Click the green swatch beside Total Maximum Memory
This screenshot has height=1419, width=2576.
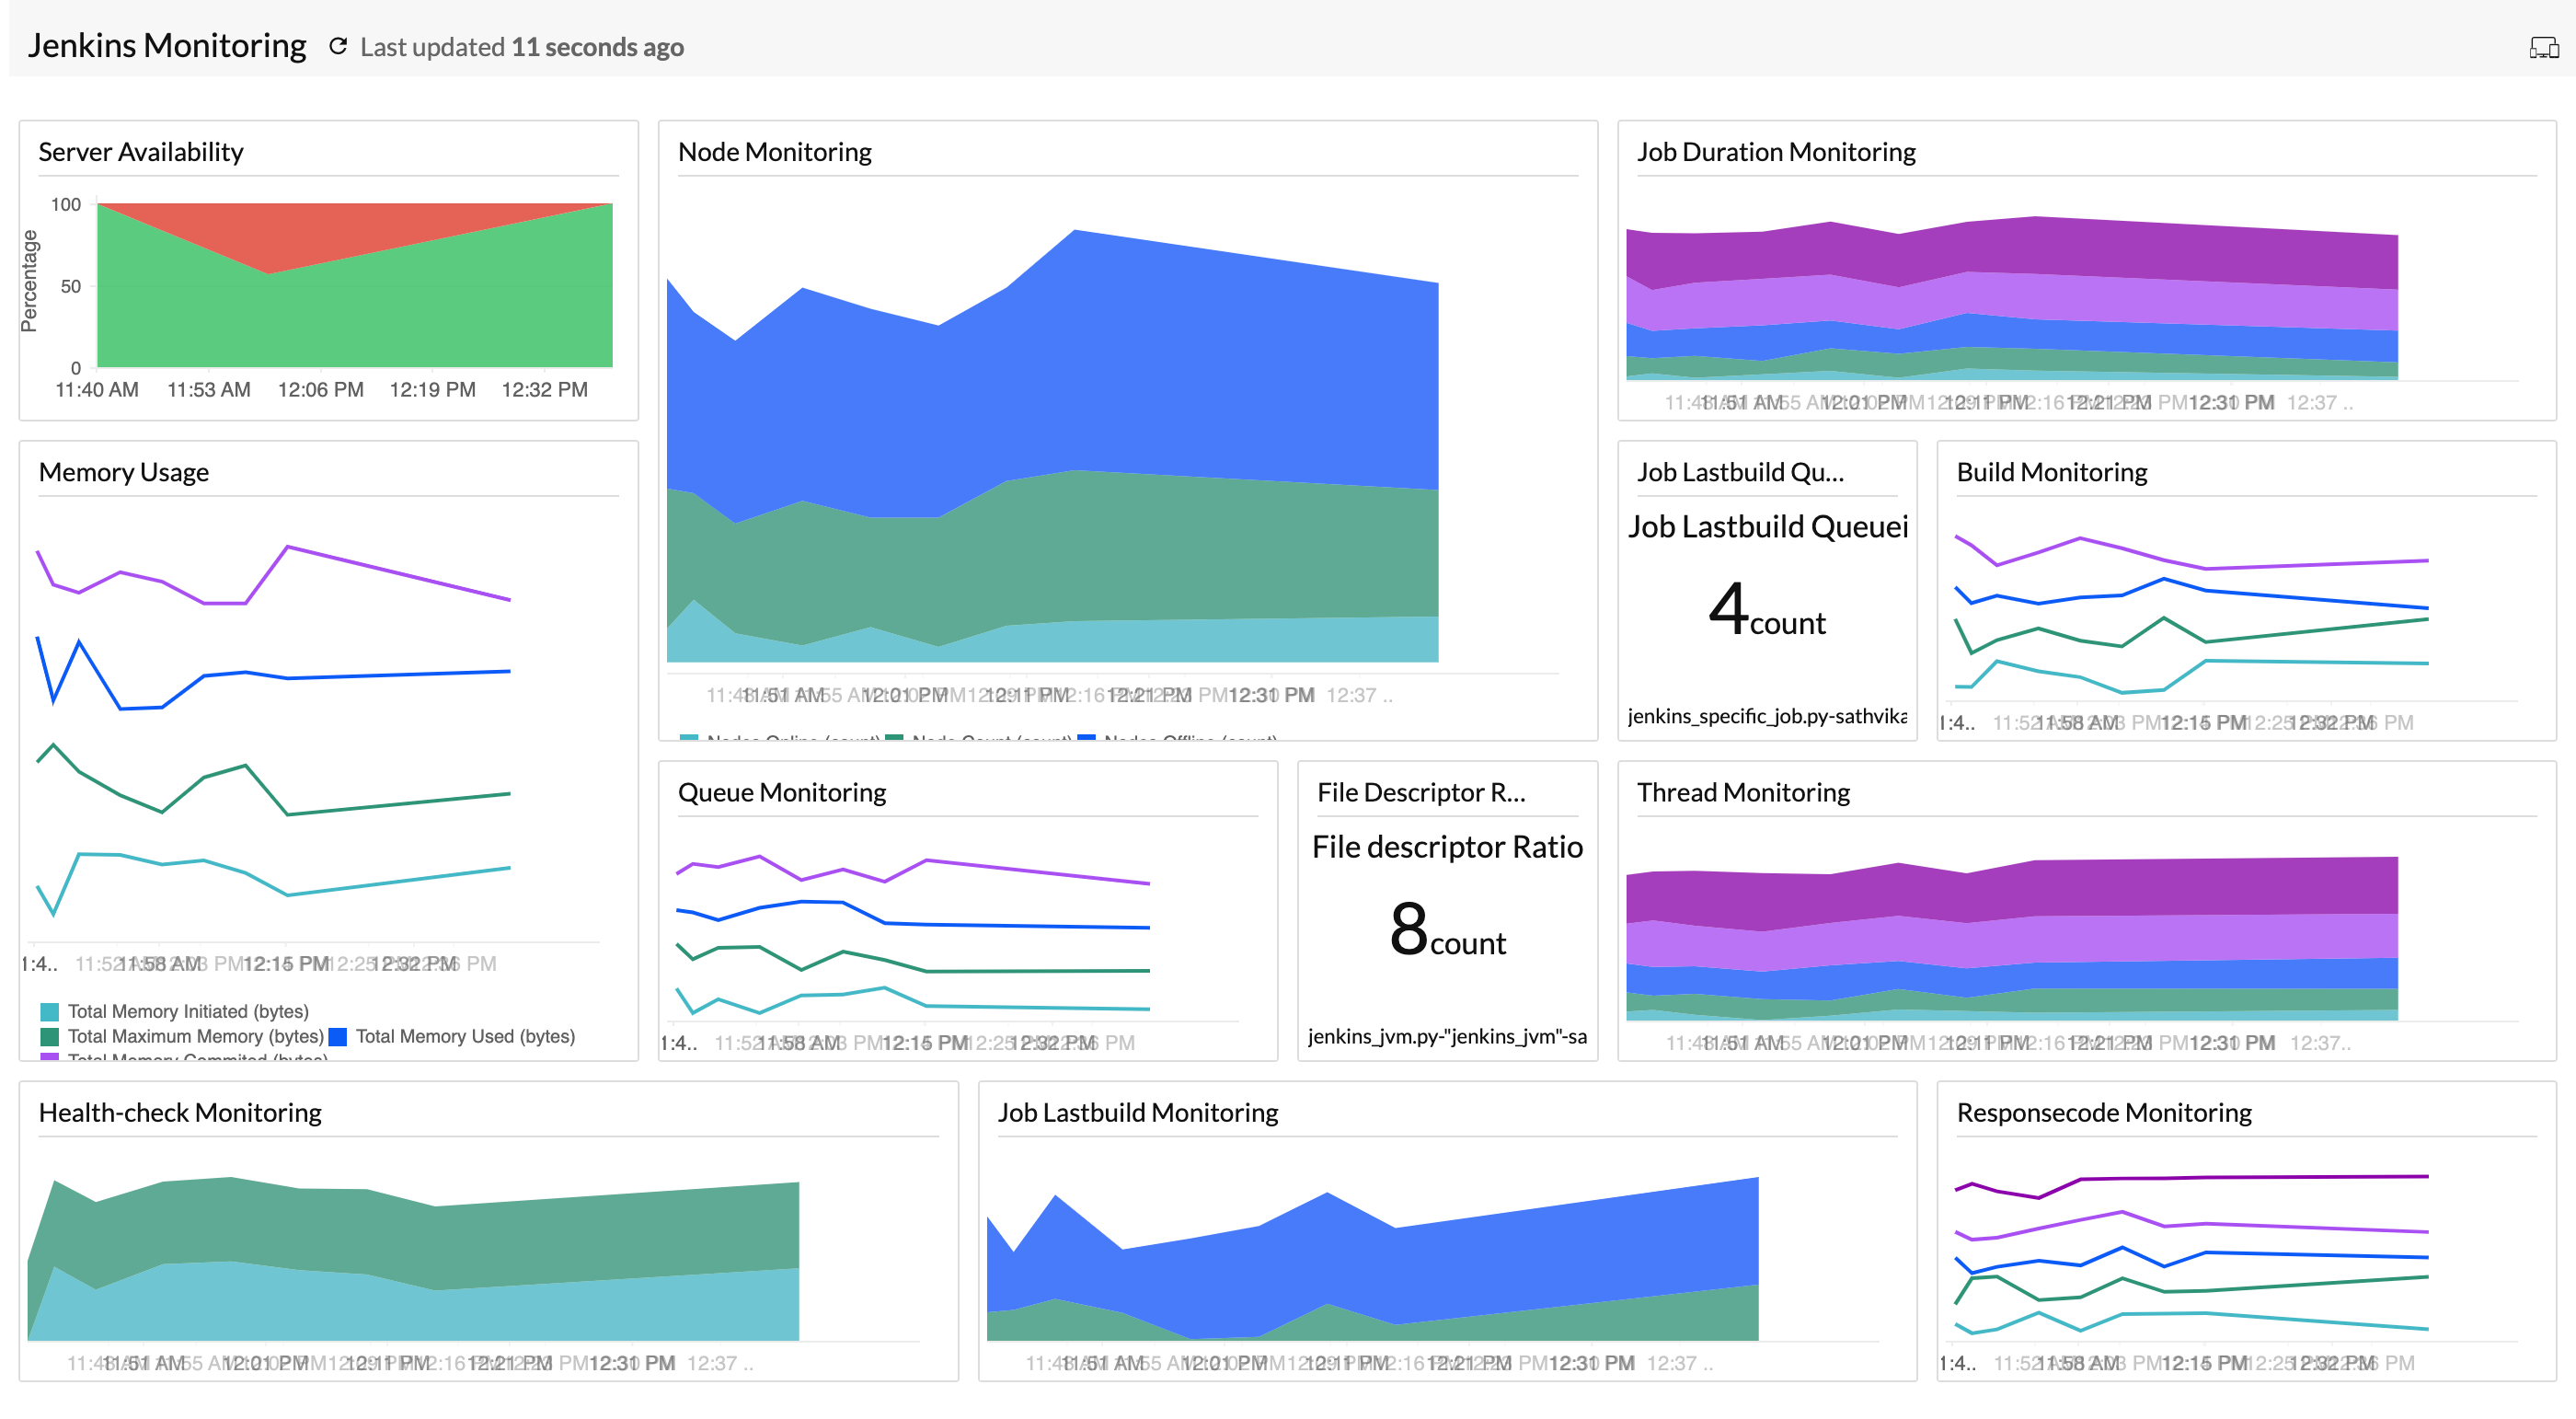click(x=48, y=1037)
